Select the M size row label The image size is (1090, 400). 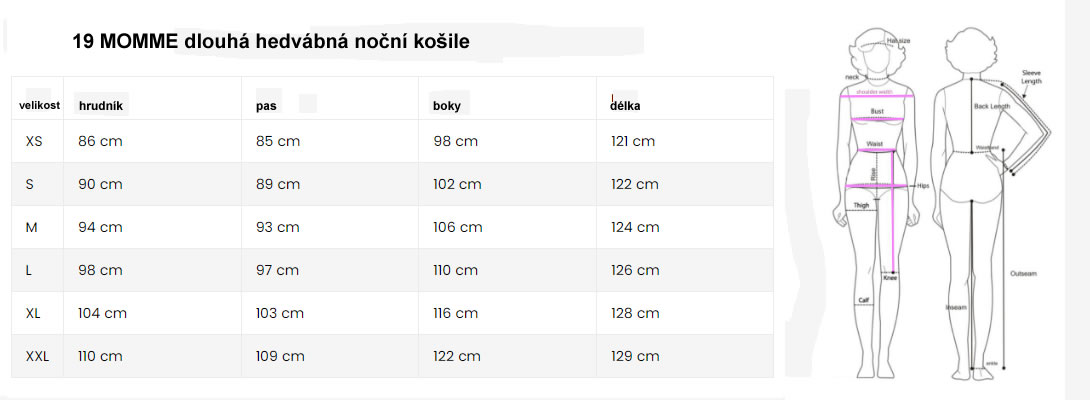pyautogui.click(x=31, y=228)
